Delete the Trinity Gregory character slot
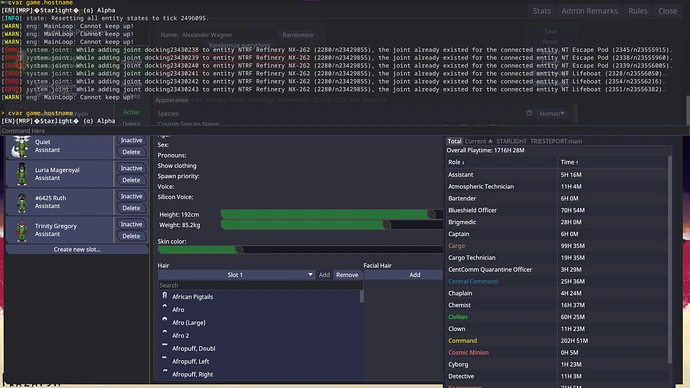This screenshot has width=690, height=388. coord(131,236)
